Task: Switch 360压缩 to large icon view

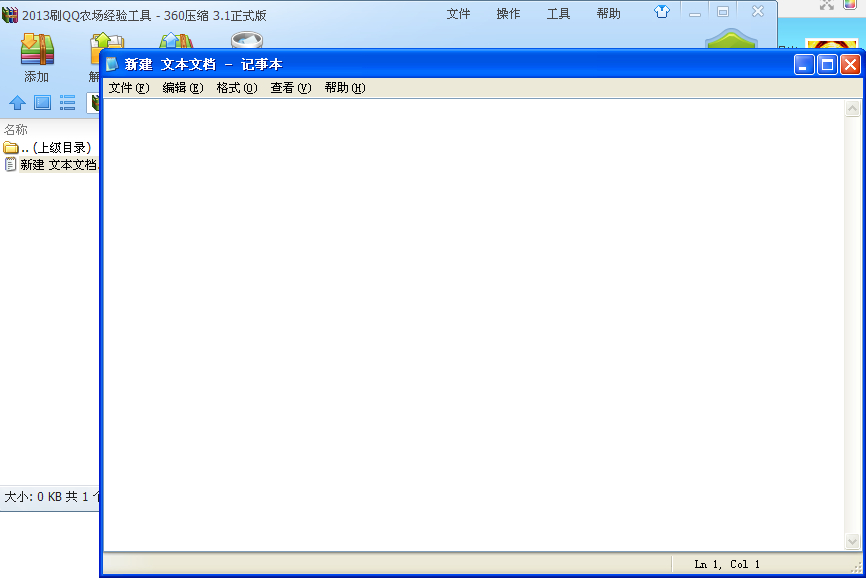Action: pos(43,103)
